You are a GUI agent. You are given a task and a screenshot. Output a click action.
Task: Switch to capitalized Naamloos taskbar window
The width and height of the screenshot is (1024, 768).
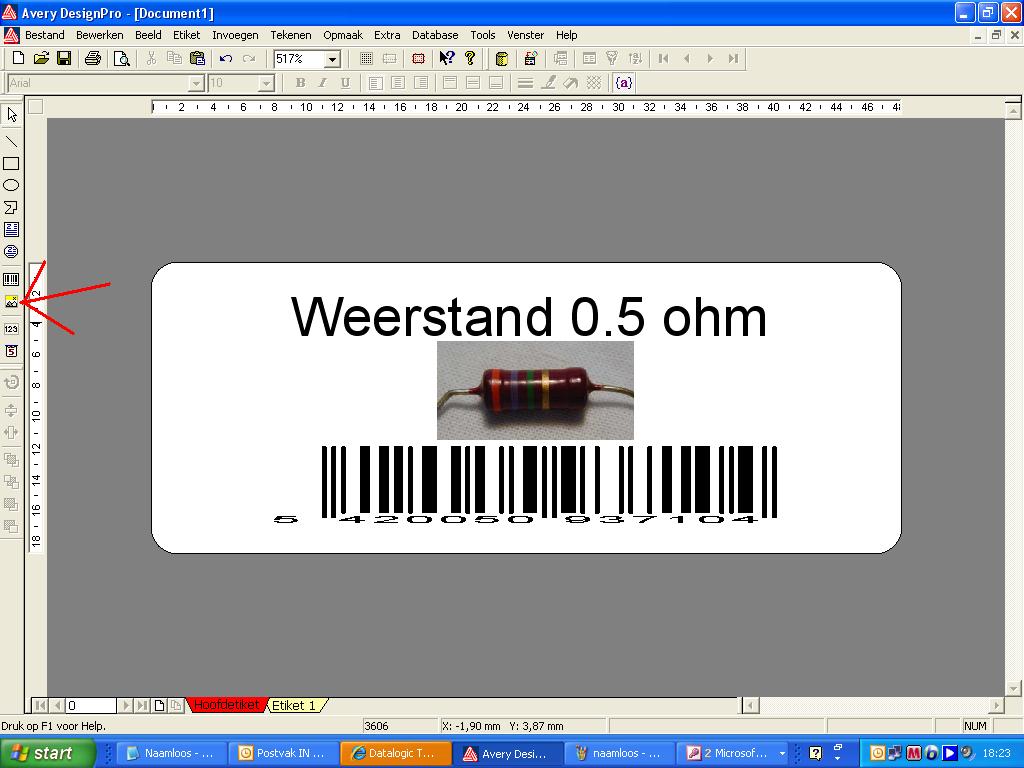coord(172,753)
